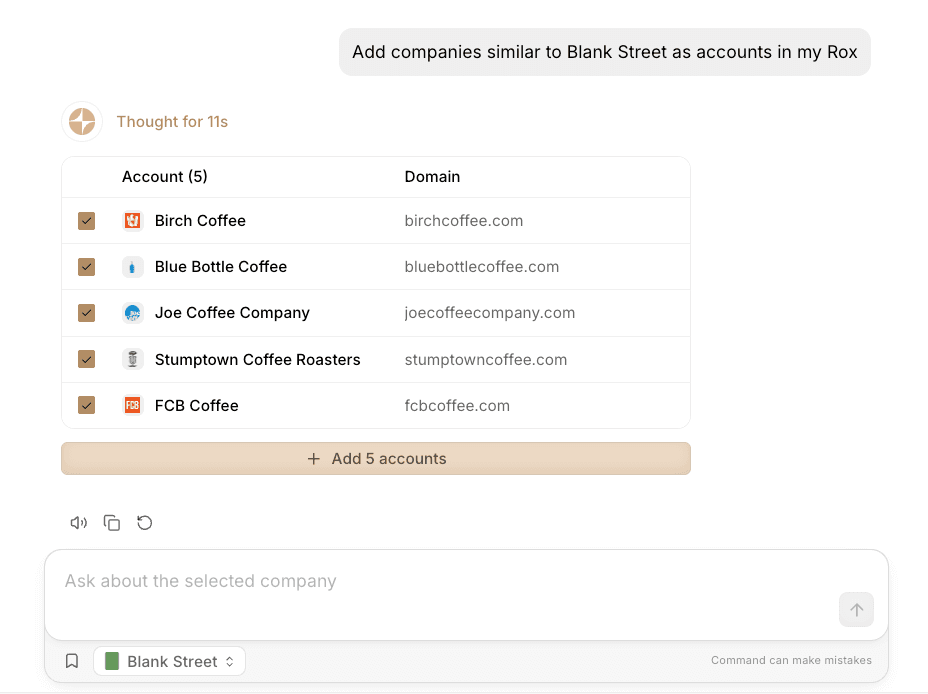Click the Birch Coffee logo icon
Image resolution: width=928 pixels, height=694 pixels.
[x=133, y=221]
